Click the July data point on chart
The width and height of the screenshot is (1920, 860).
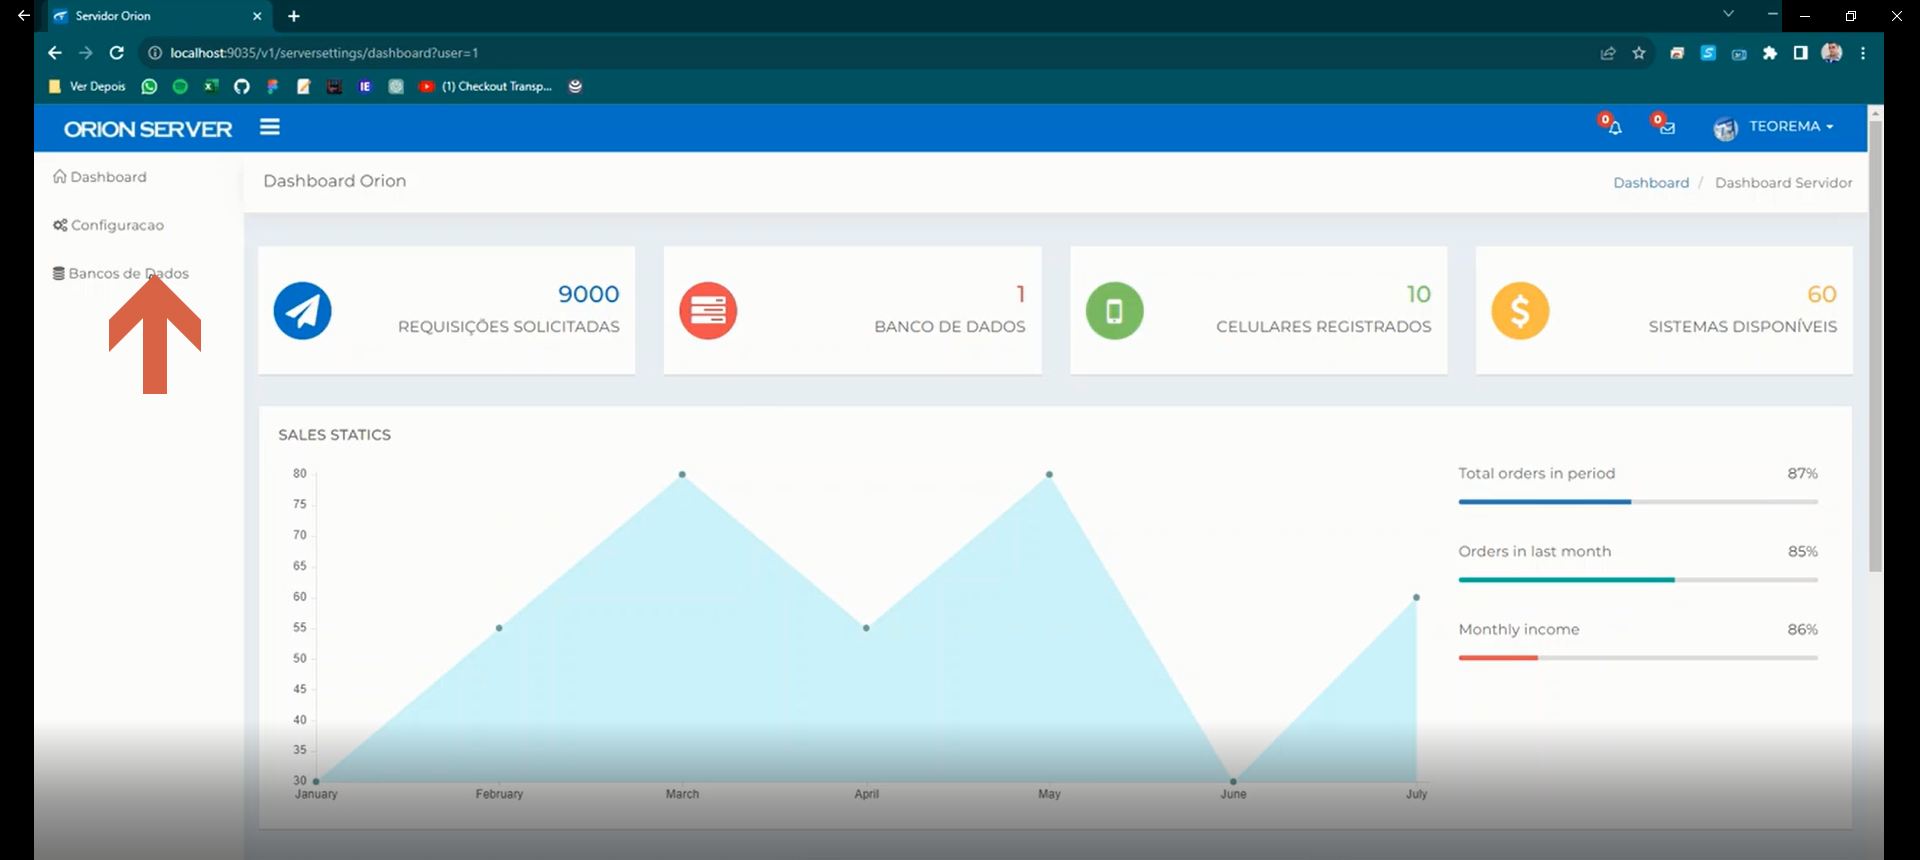click(x=1416, y=597)
